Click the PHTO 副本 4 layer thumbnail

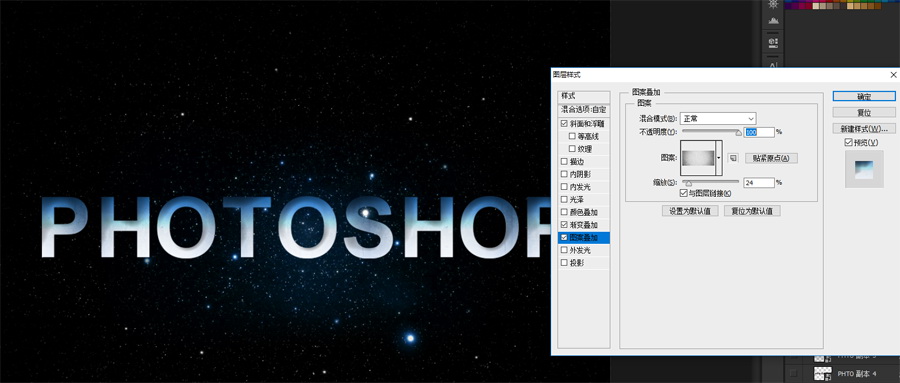(x=823, y=374)
